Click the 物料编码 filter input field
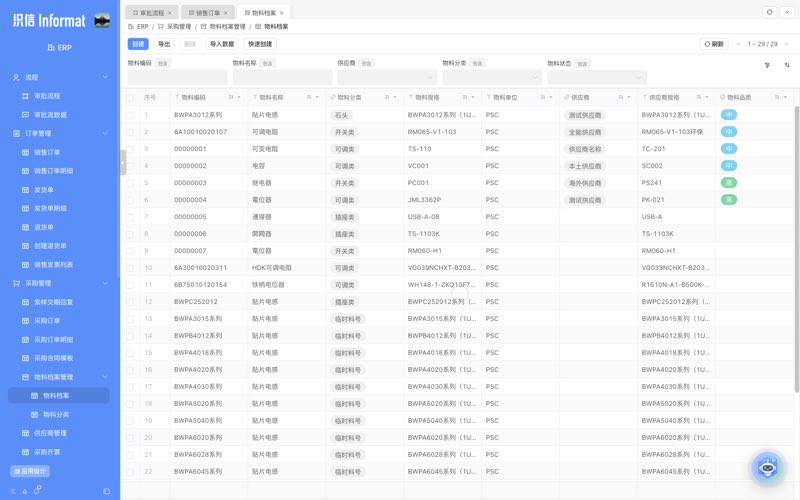 (177, 77)
